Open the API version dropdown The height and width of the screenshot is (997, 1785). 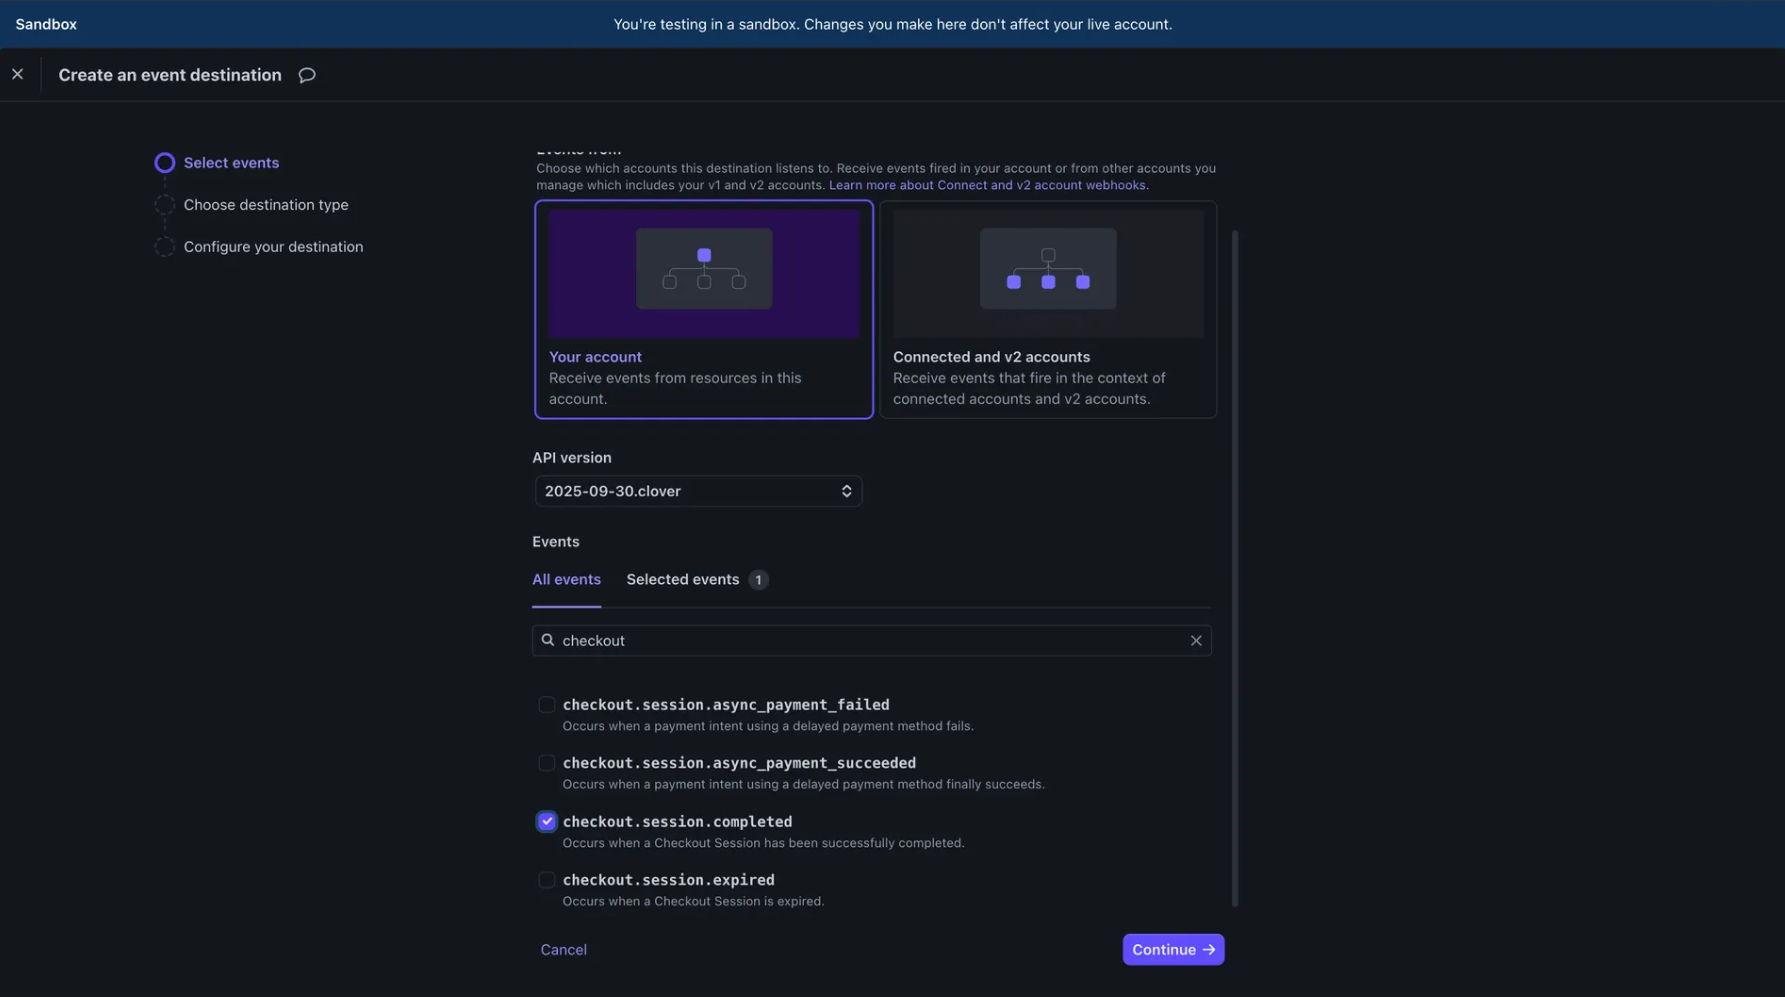[x=697, y=491]
